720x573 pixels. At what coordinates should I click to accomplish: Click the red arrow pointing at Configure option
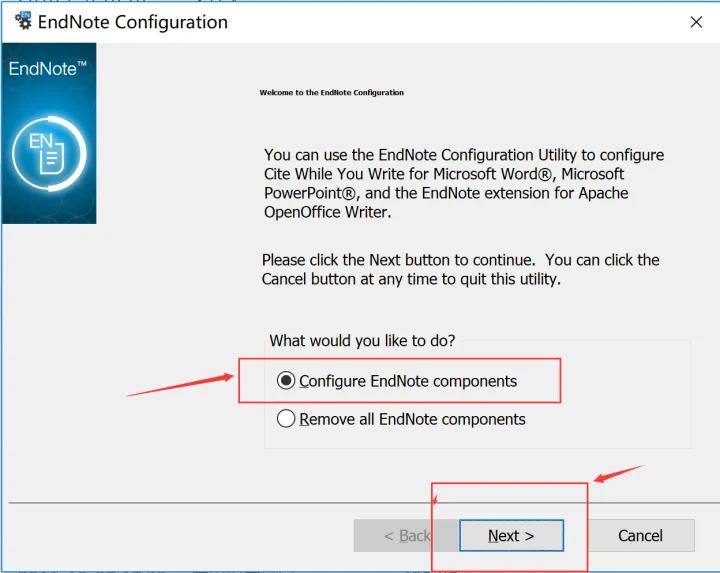point(180,385)
